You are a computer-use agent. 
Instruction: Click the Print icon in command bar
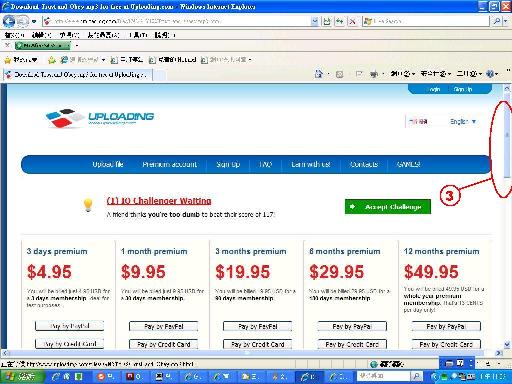(x=374, y=74)
